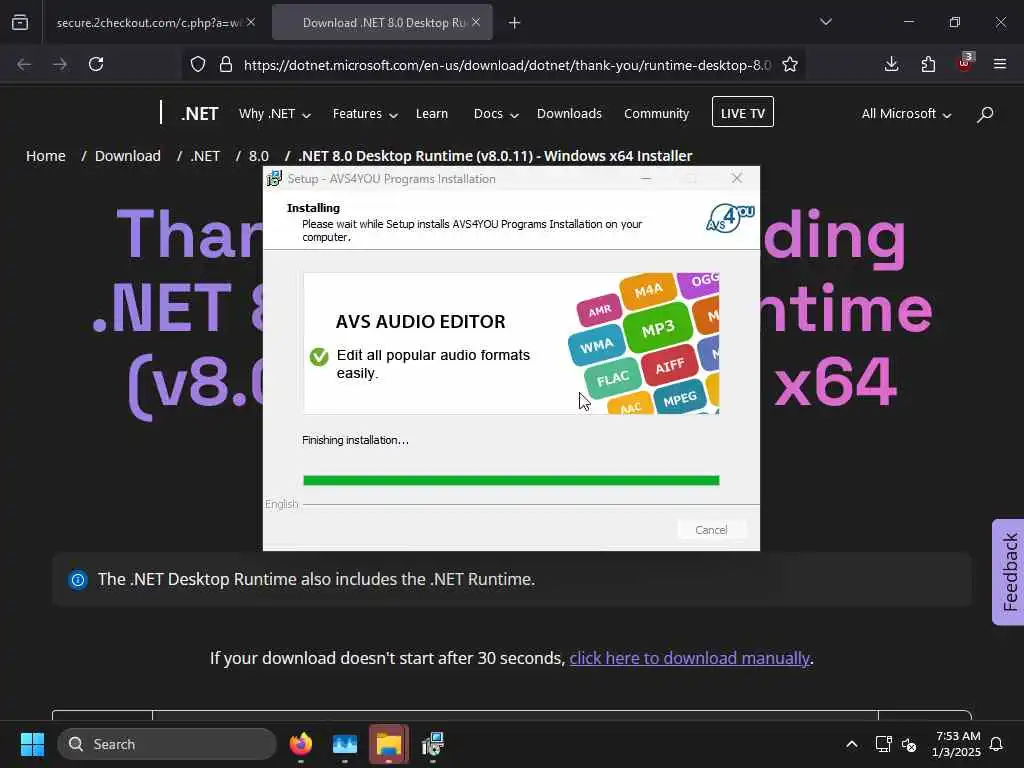This screenshot has width=1024, height=768.
Task: Close the AVS4YOU setup window
Action: point(737,178)
